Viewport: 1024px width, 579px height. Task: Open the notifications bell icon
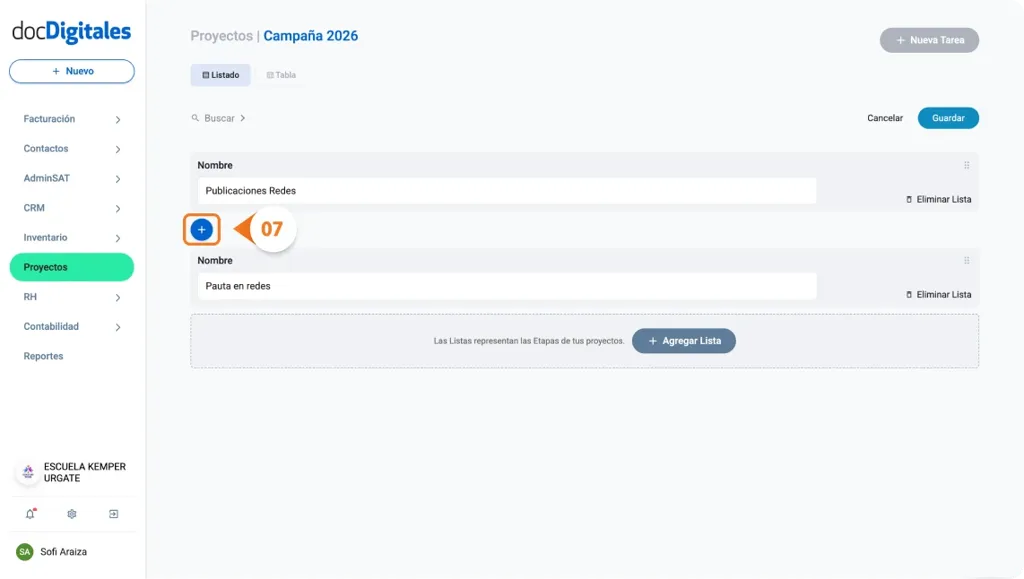point(28,513)
